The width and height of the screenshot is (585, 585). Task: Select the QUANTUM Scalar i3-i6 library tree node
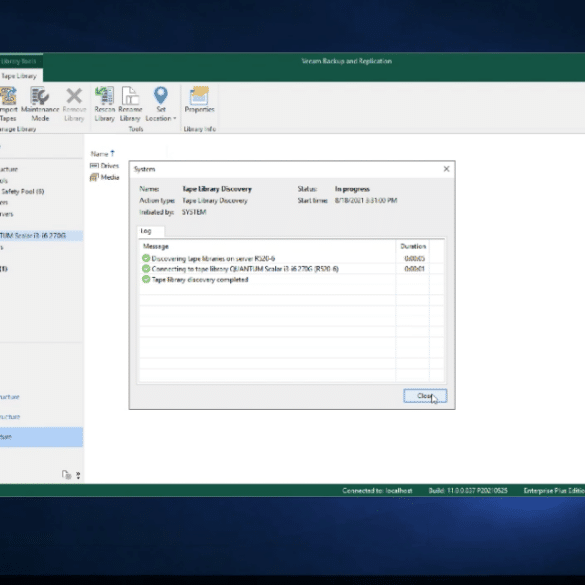41,235
